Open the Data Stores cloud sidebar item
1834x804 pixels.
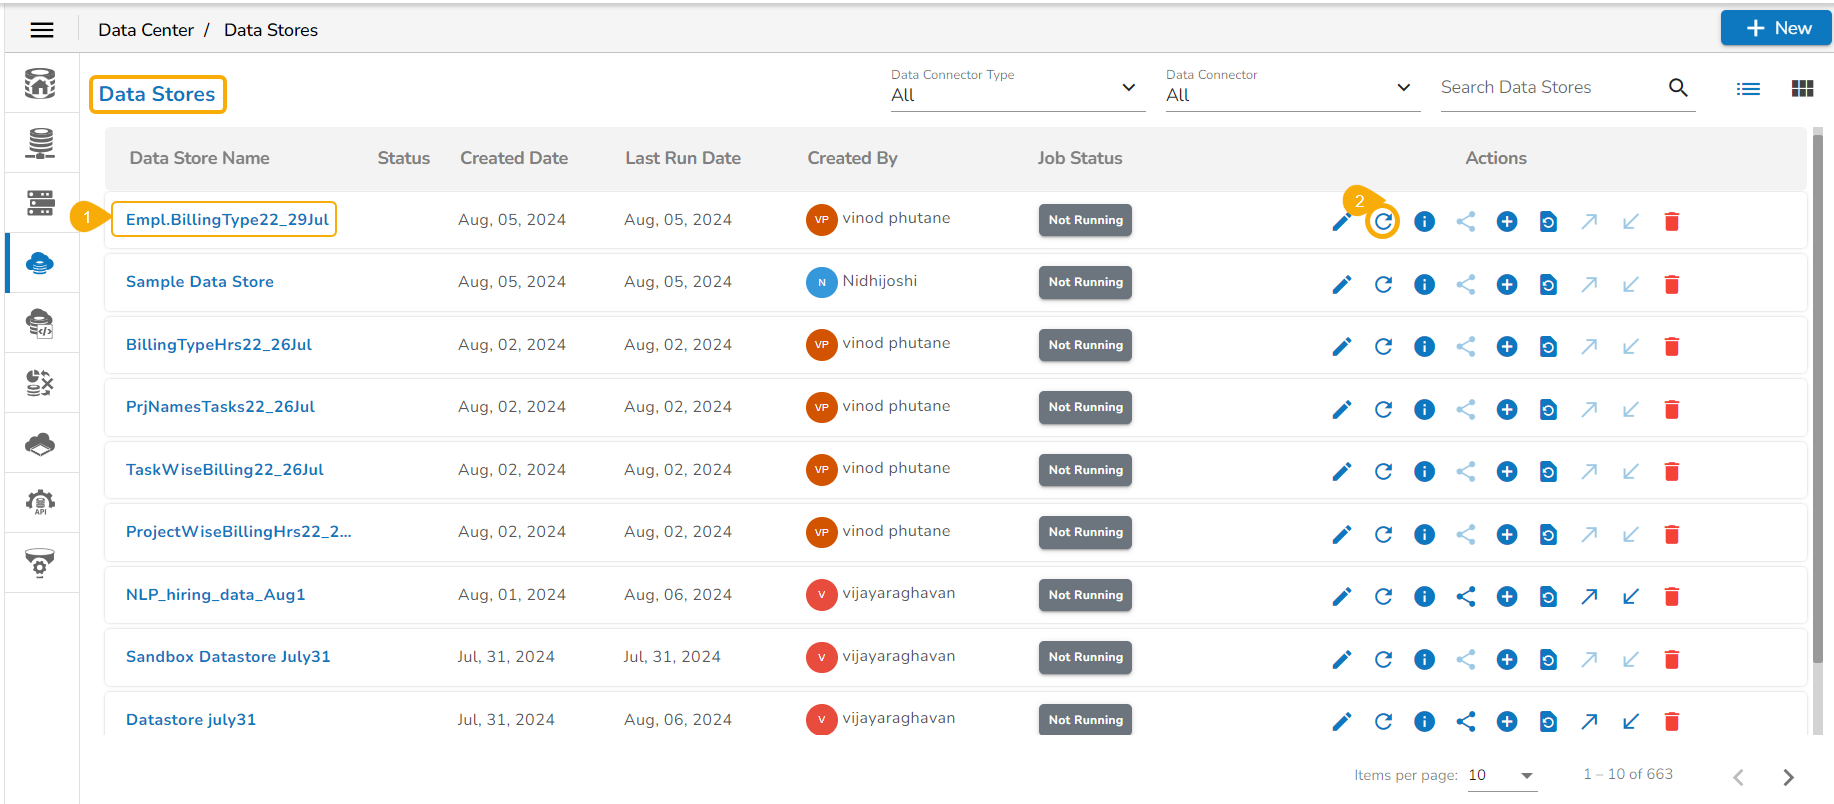pos(40,263)
